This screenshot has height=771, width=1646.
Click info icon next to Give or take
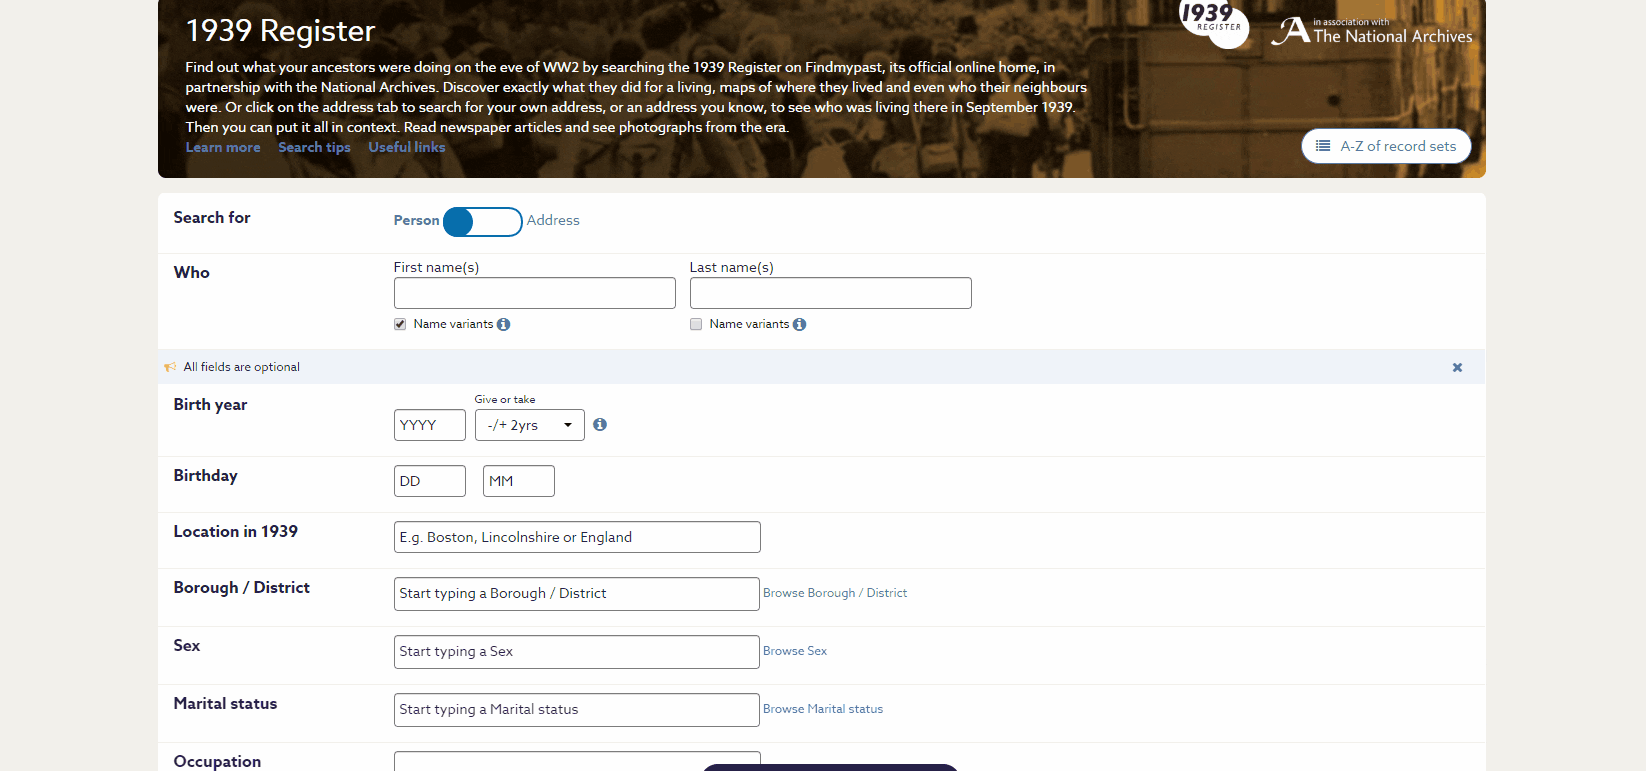600,424
